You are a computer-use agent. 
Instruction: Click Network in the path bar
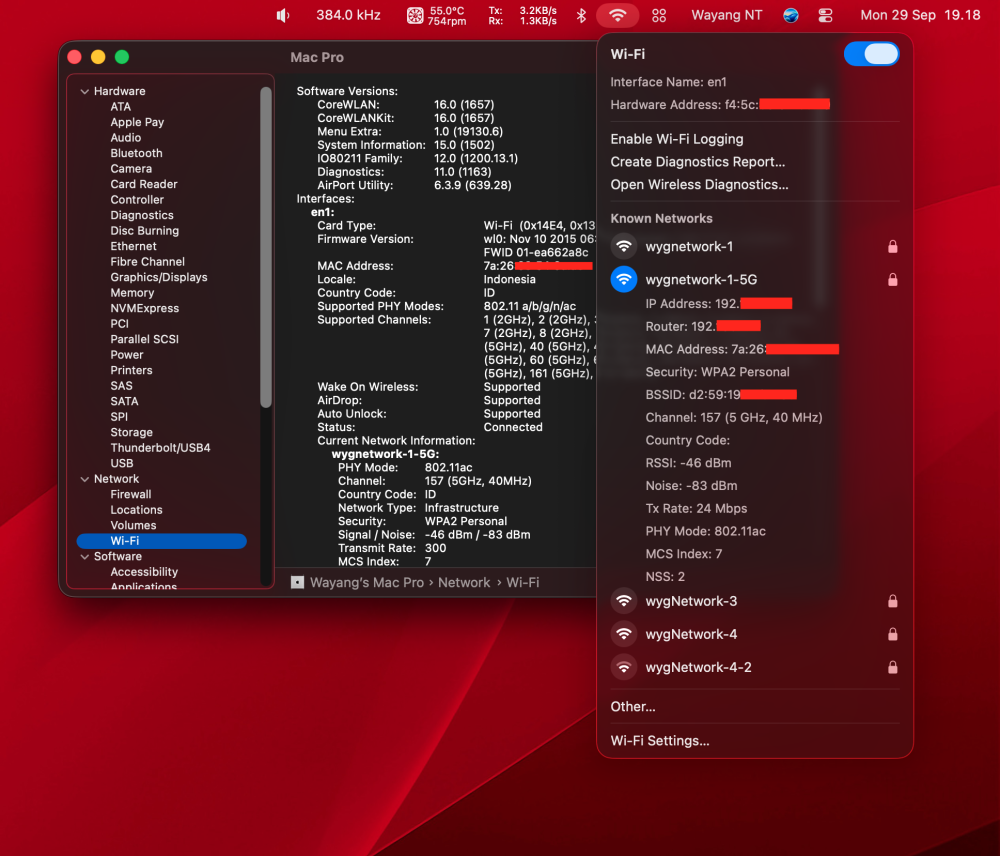pyautogui.click(x=464, y=582)
